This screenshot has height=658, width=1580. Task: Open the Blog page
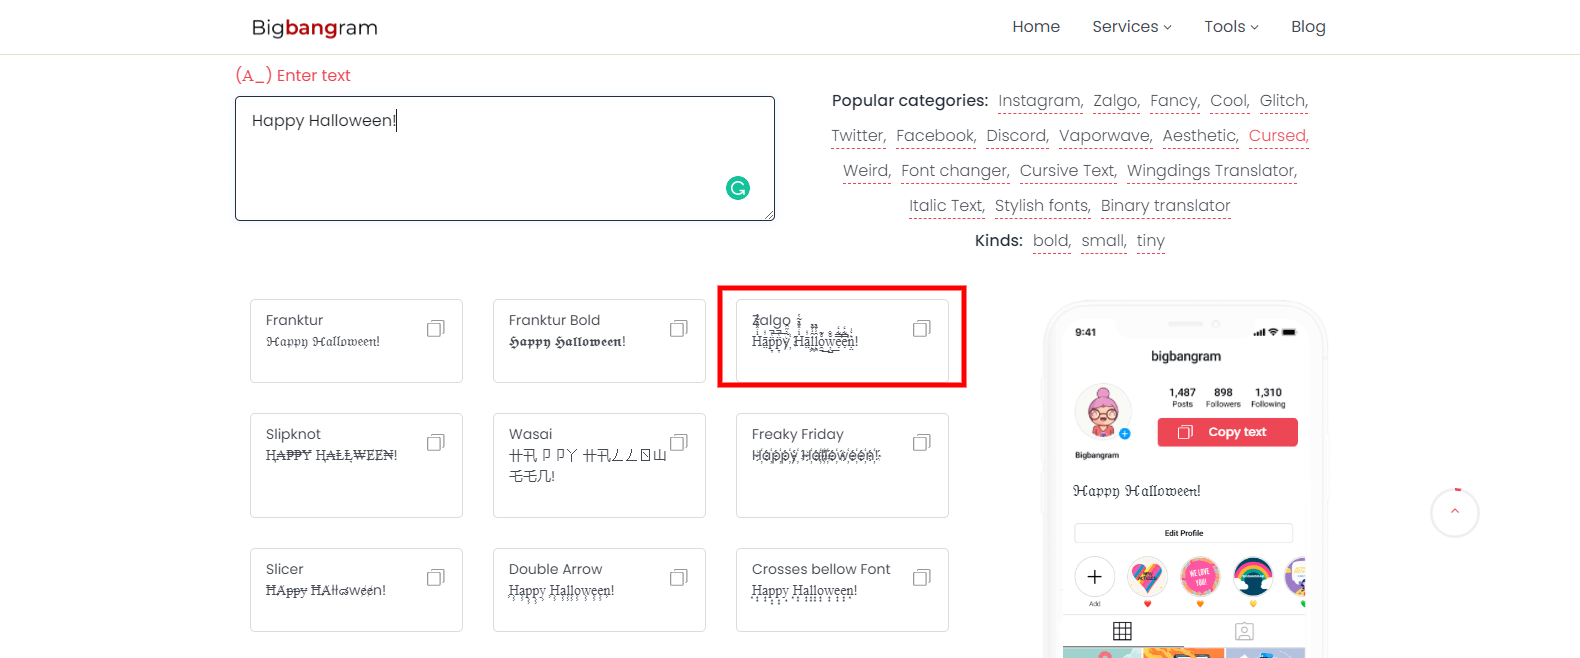[1308, 27]
